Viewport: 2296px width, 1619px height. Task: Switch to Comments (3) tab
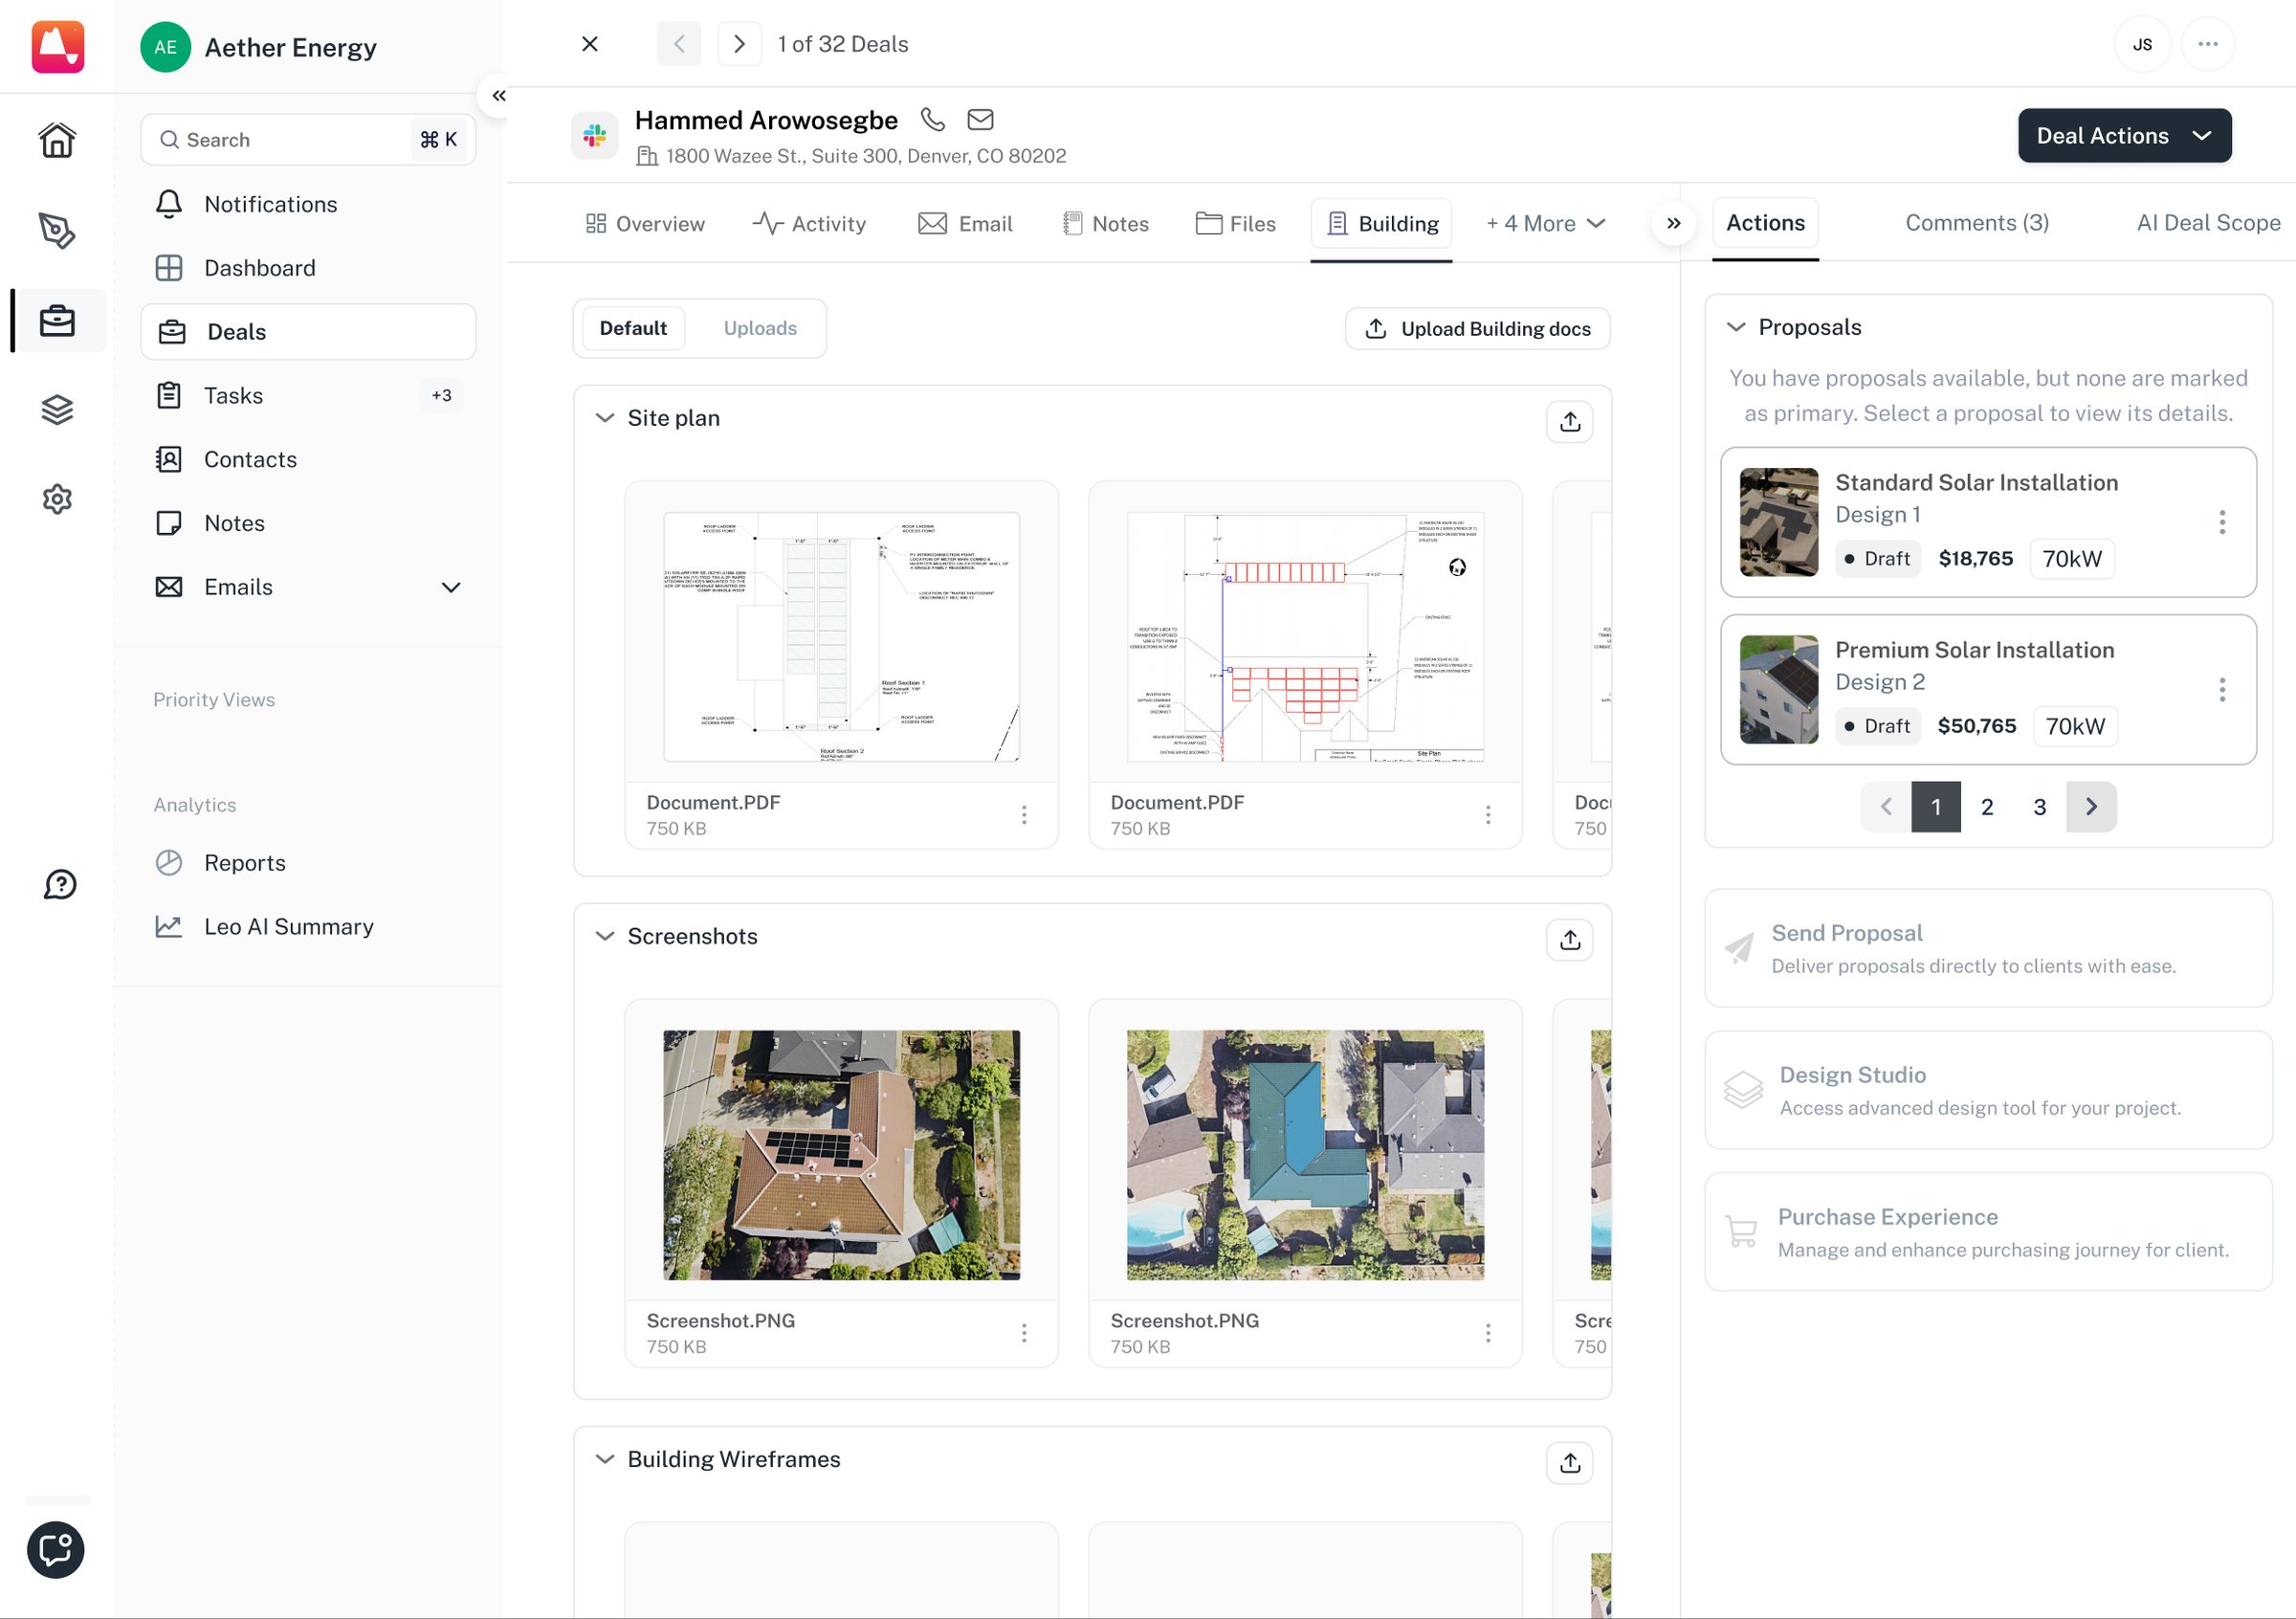pyautogui.click(x=1977, y=223)
